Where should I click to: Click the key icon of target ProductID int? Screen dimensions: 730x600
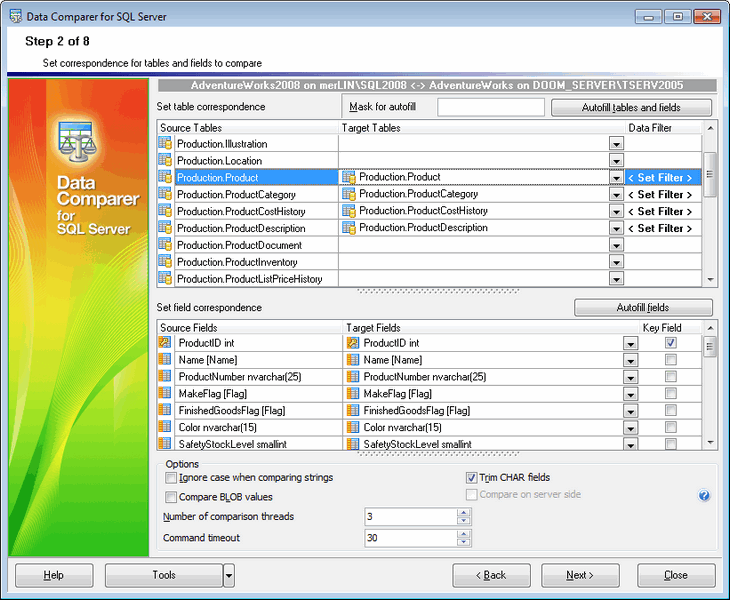coord(353,343)
